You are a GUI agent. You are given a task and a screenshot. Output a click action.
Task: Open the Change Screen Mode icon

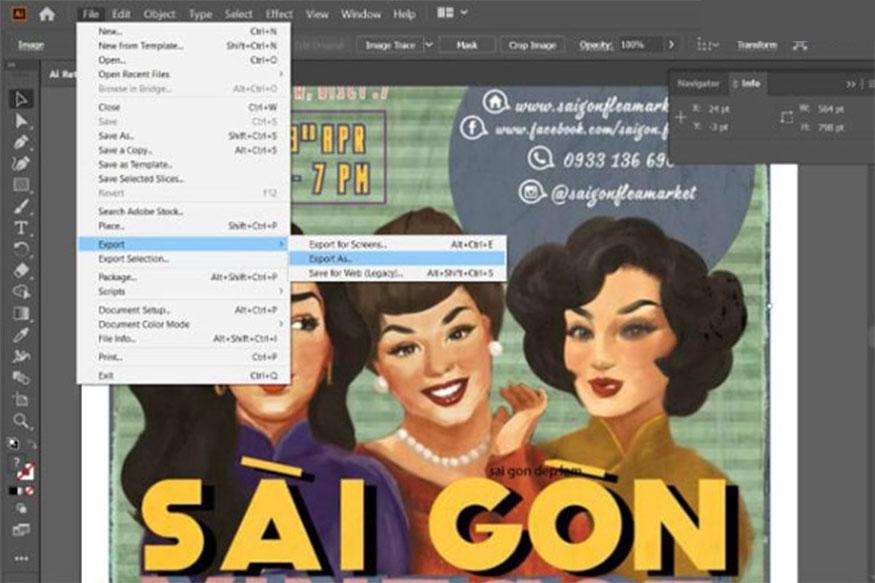tap(21, 530)
